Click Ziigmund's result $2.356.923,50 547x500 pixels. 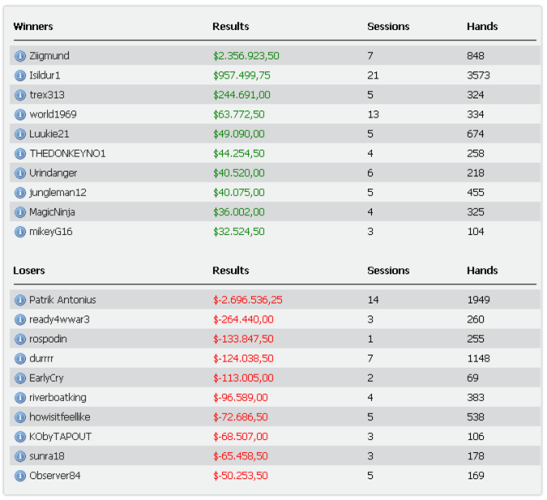click(x=246, y=56)
